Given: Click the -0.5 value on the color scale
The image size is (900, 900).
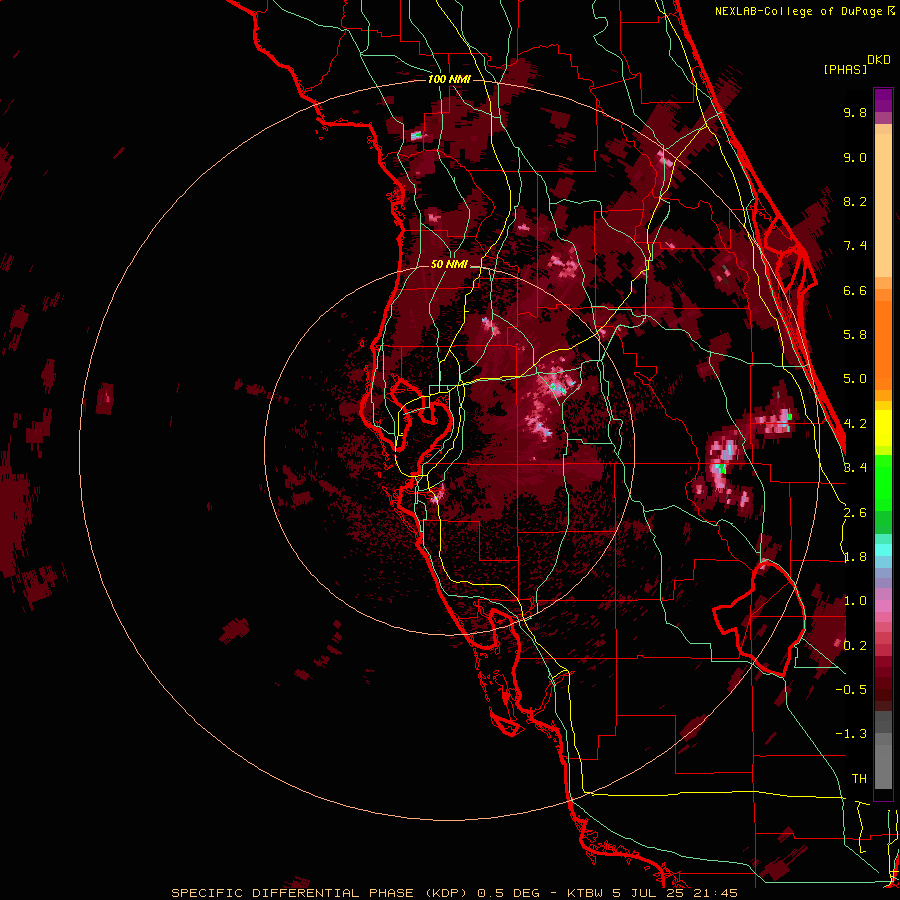Looking at the screenshot, I should tap(851, 689).
